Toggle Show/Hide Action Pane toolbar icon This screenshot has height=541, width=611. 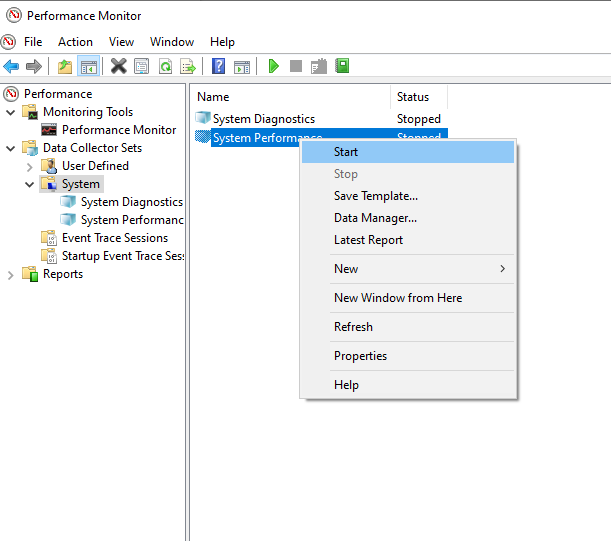242,67
